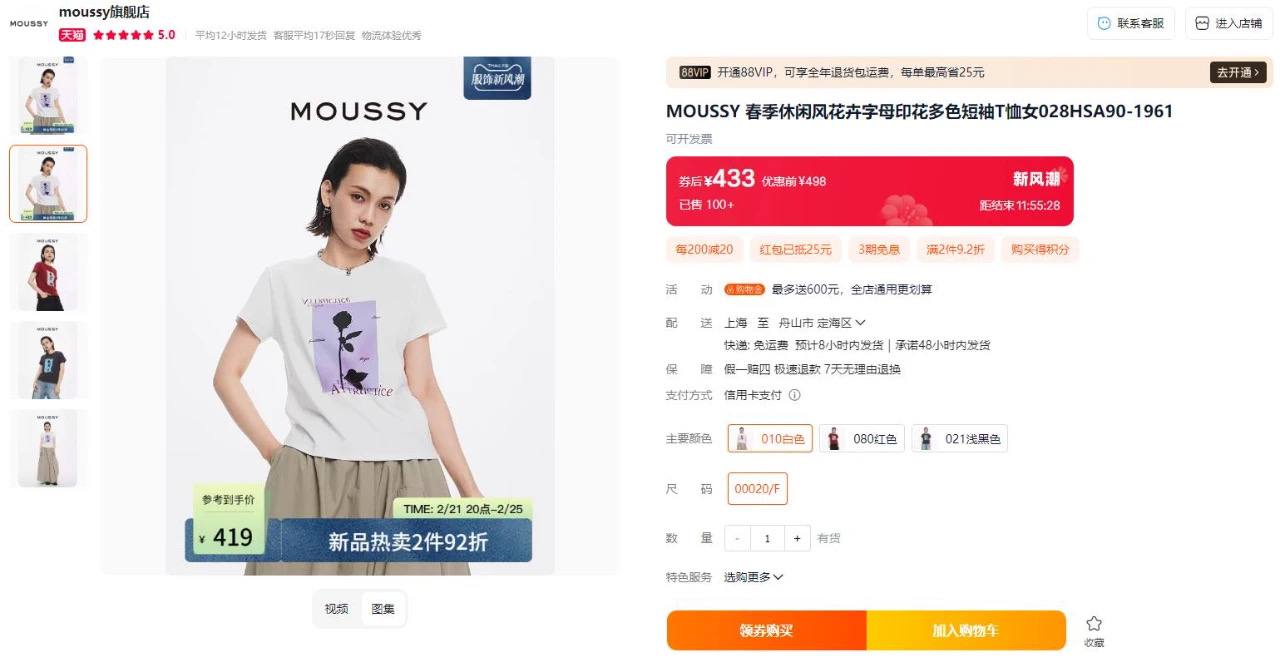Expand the 定海区 delivery location dropdown
This screenshot has height=661, width=1280.
pyautogui.click(x=841, y=323)
